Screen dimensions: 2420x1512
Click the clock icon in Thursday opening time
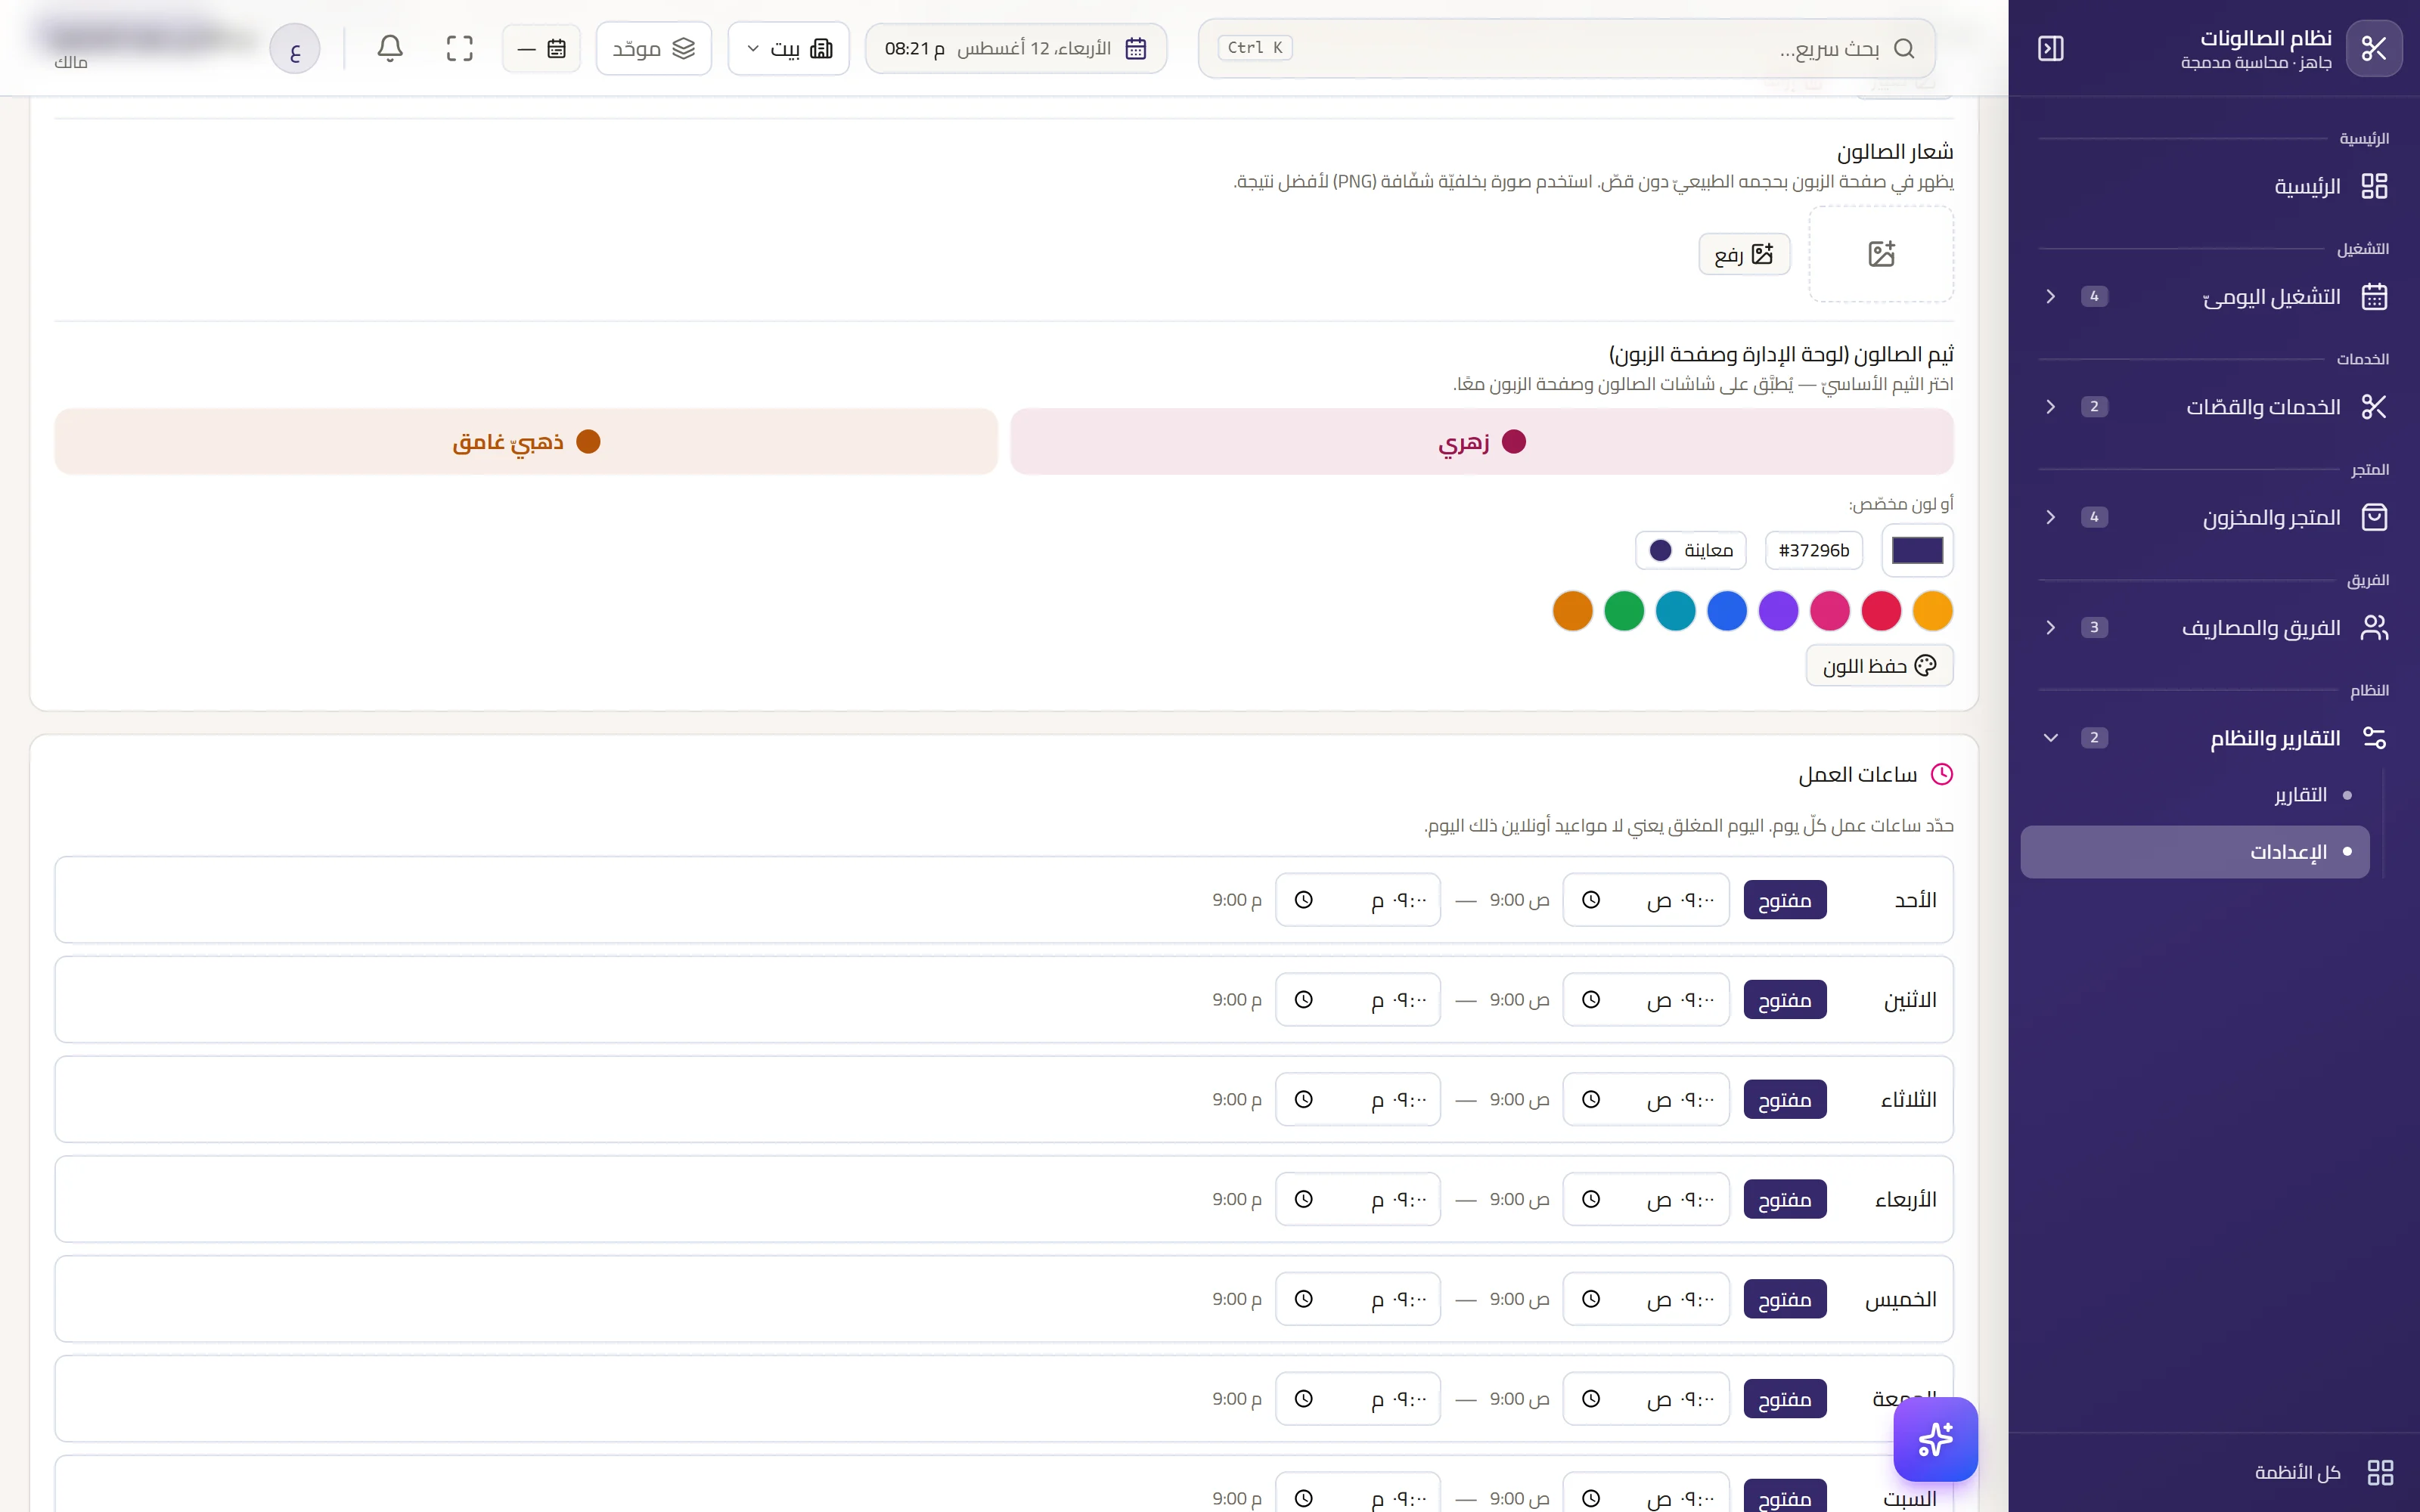point(1591,1299)
